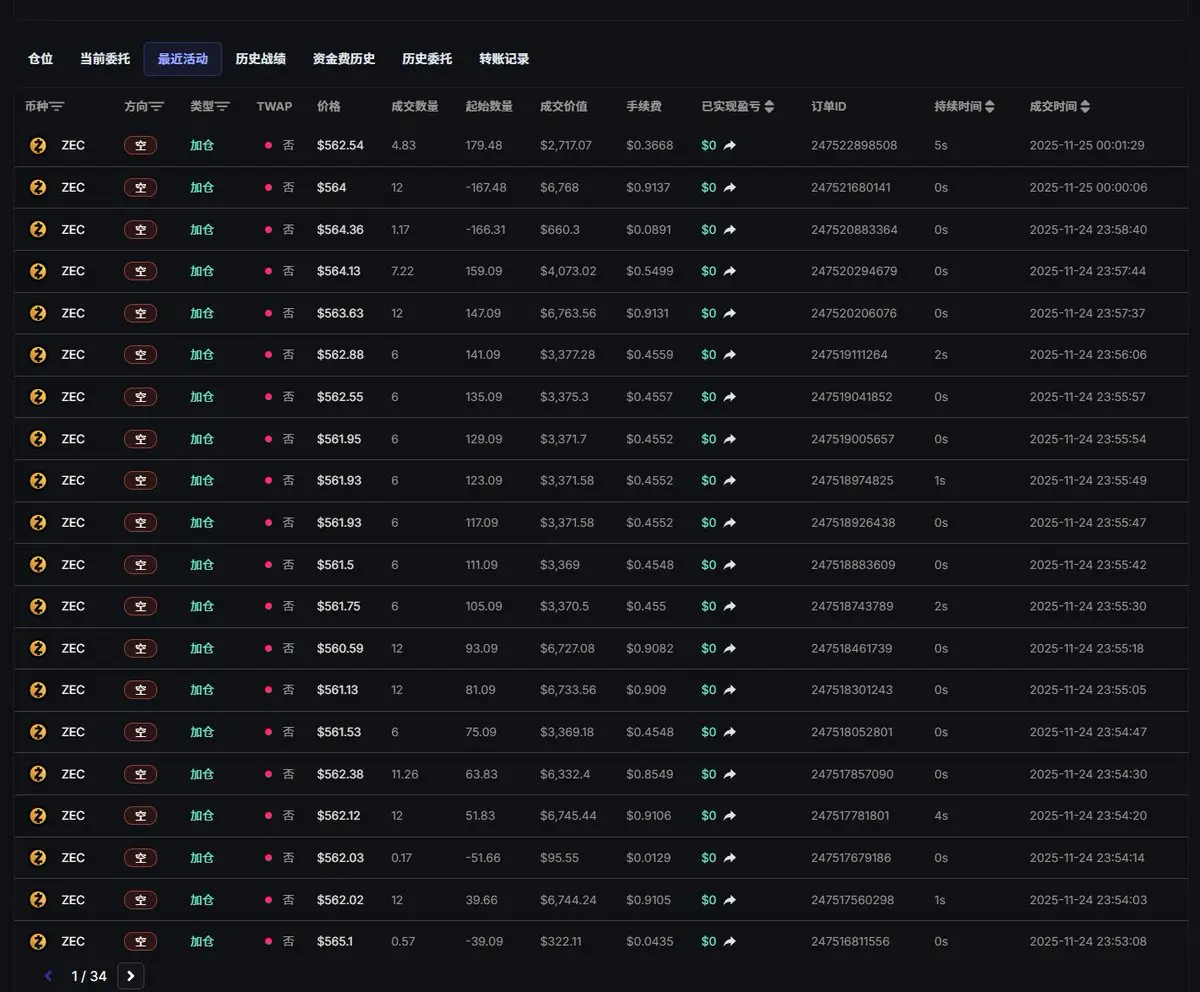Click the ZEC coin icon in the $560.59 row
This screenshot has height=992, width=1200.
pyautogui.click(x=38, y=648)
